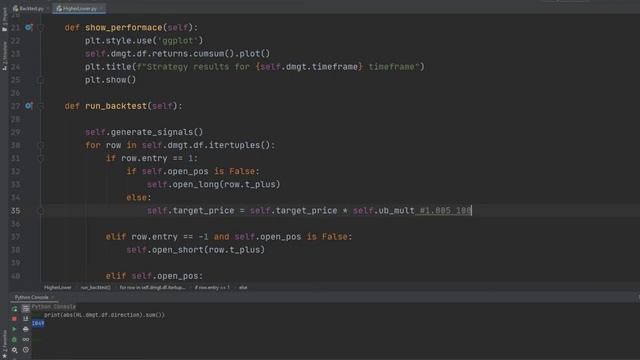Open the Project tool window sidebar button
Image resolution: width=640 pixels, height=360 pixels.
[4, 20]
